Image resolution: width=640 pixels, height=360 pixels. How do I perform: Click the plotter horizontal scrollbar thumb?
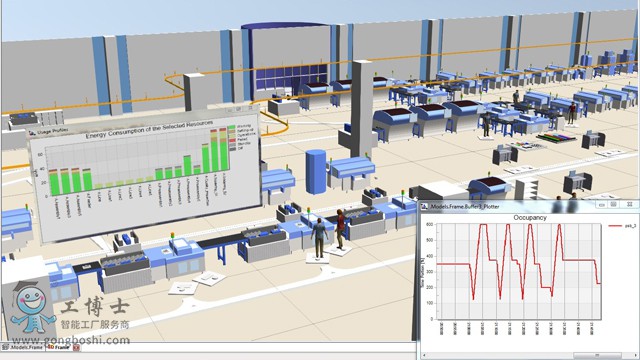pyautogui.click(x=597, y=356)
